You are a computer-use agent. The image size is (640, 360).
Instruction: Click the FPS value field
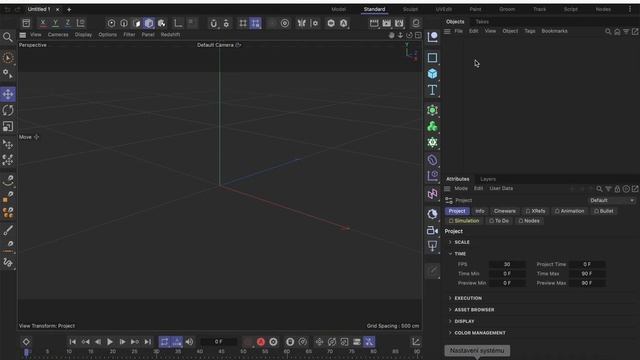(507, 264)
